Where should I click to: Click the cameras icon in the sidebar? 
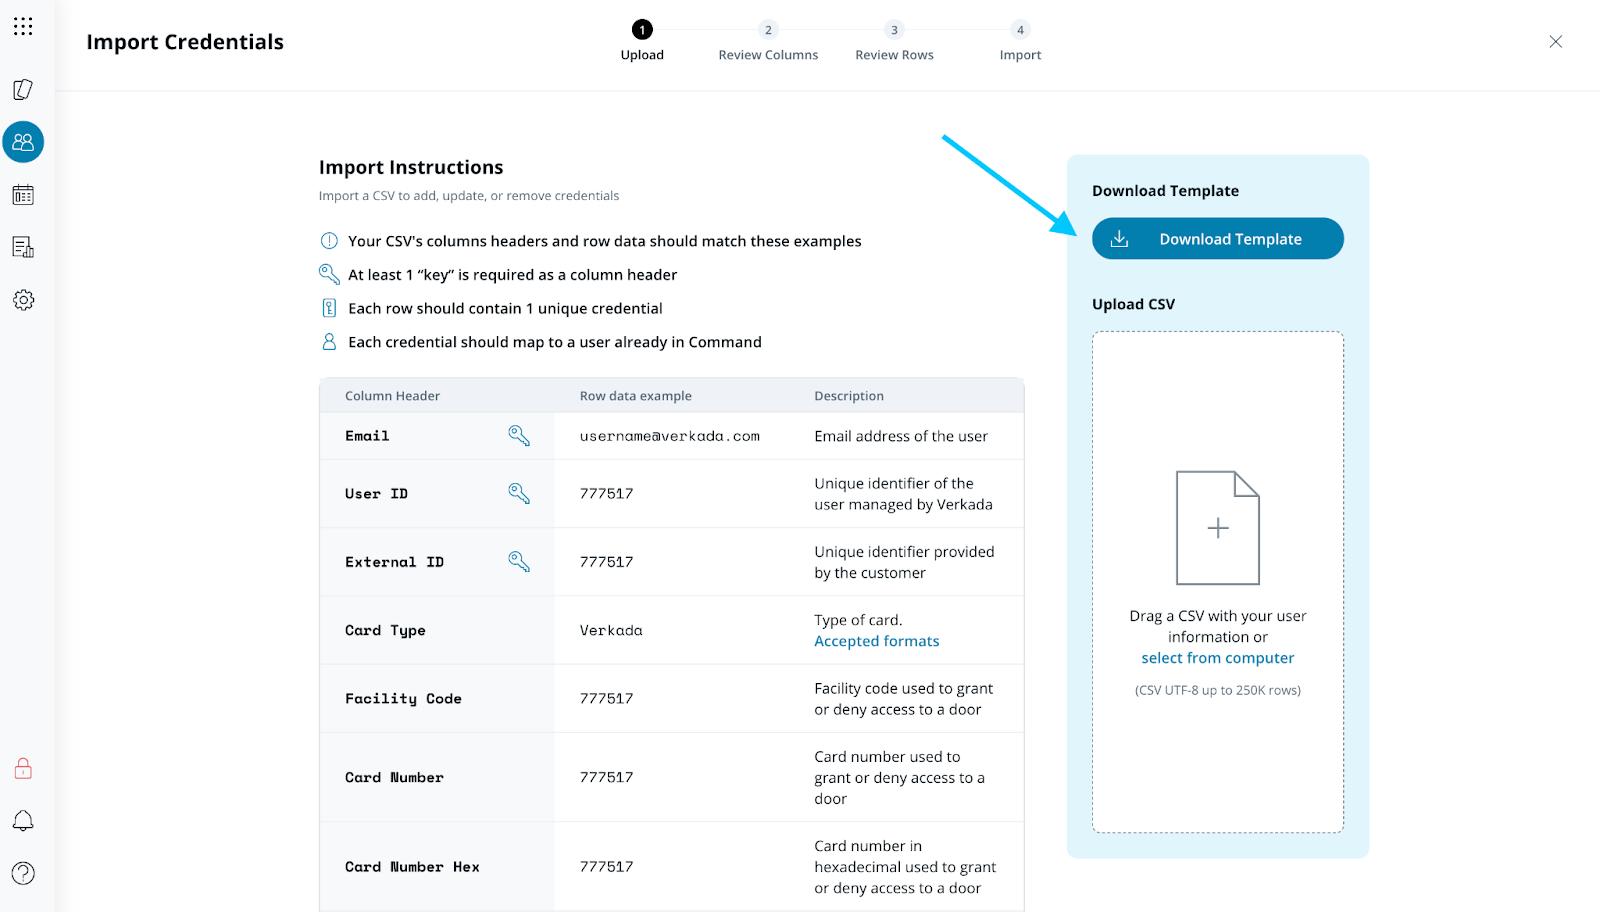point(23,90)
